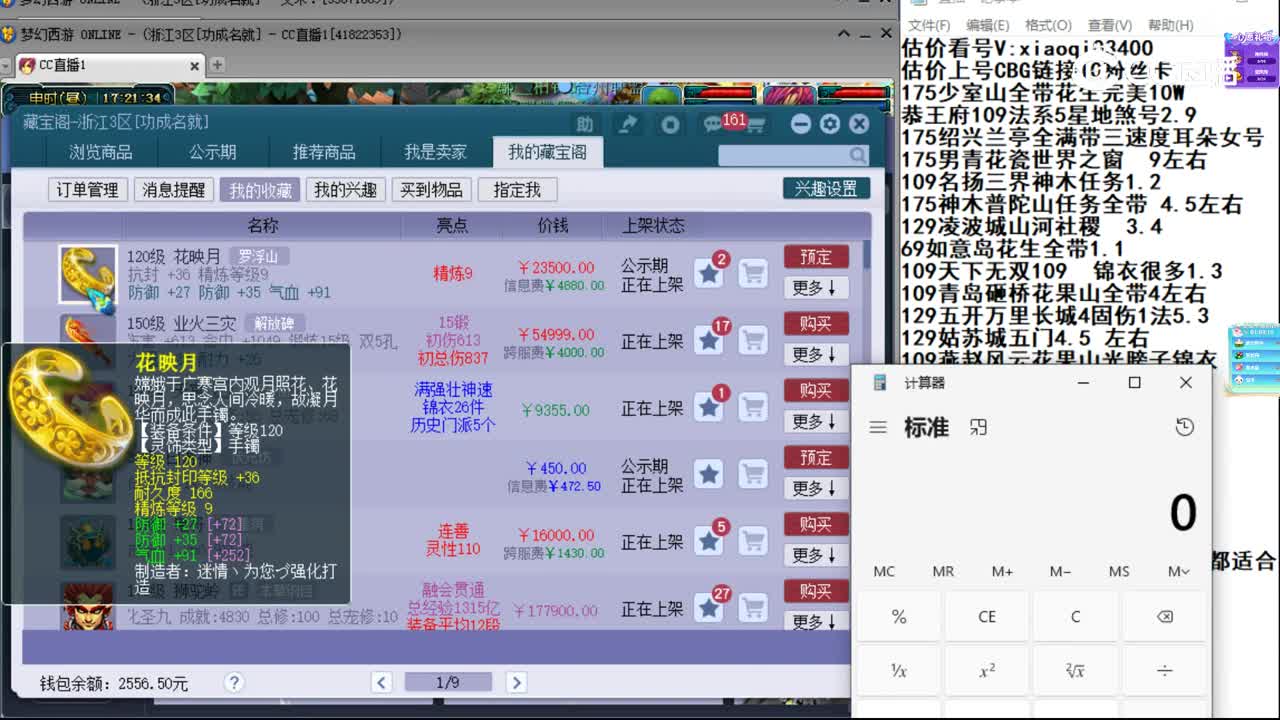The image size is (1280, 720).
Task: Click 兴趣设置 button
Action: (x=826, y=189)
